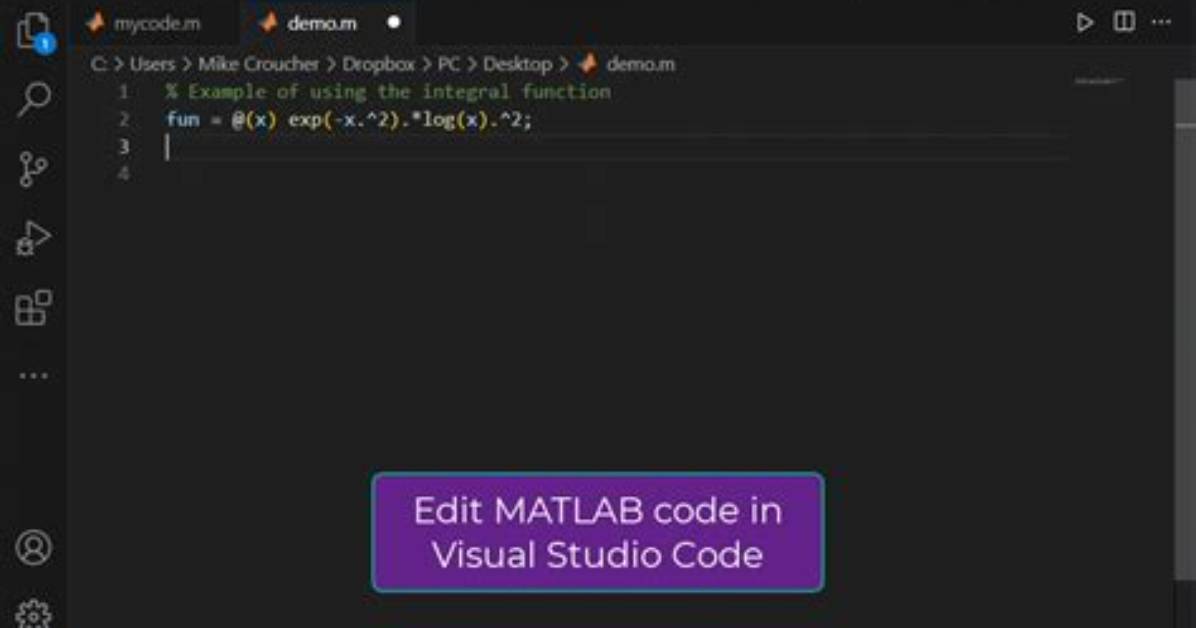The image size is (1196, 628).
Task: Open the C: breadcrumb segment
Action: pyautogui.click(x=98, y=64)
